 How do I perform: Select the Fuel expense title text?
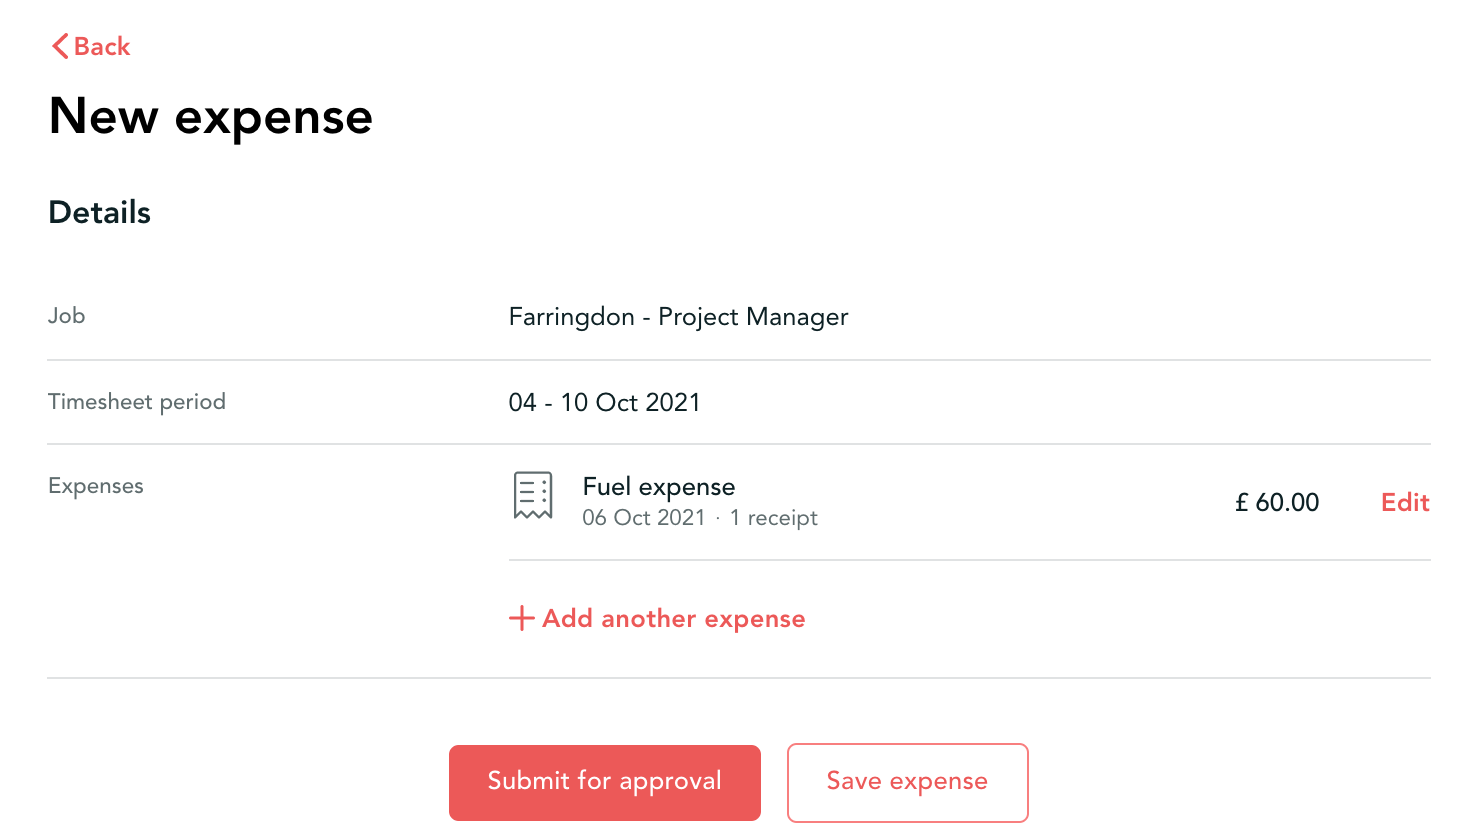pos(658,486)
